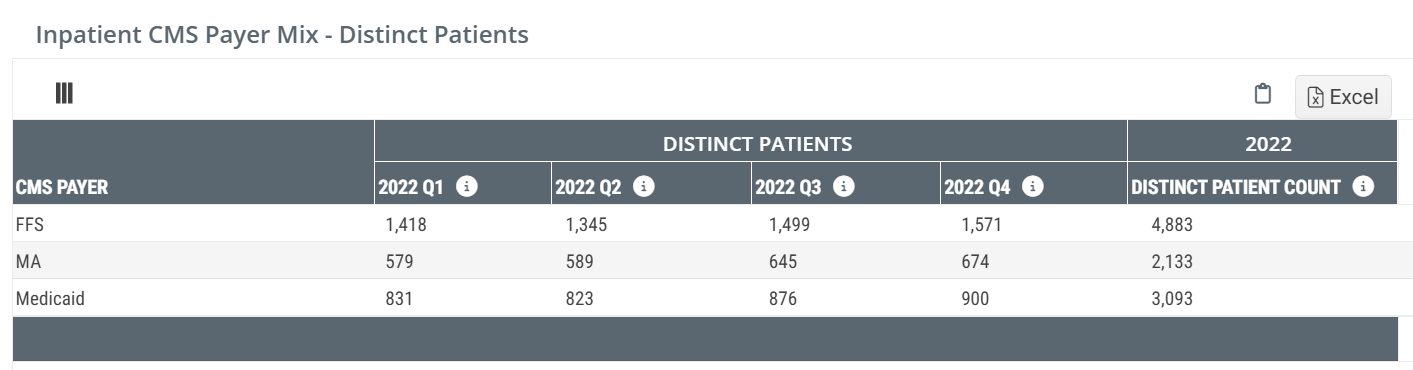Viewport: 1413px width, 370px height.
Task: Sort by the CMS Payer column header
Action: (62, 187)
